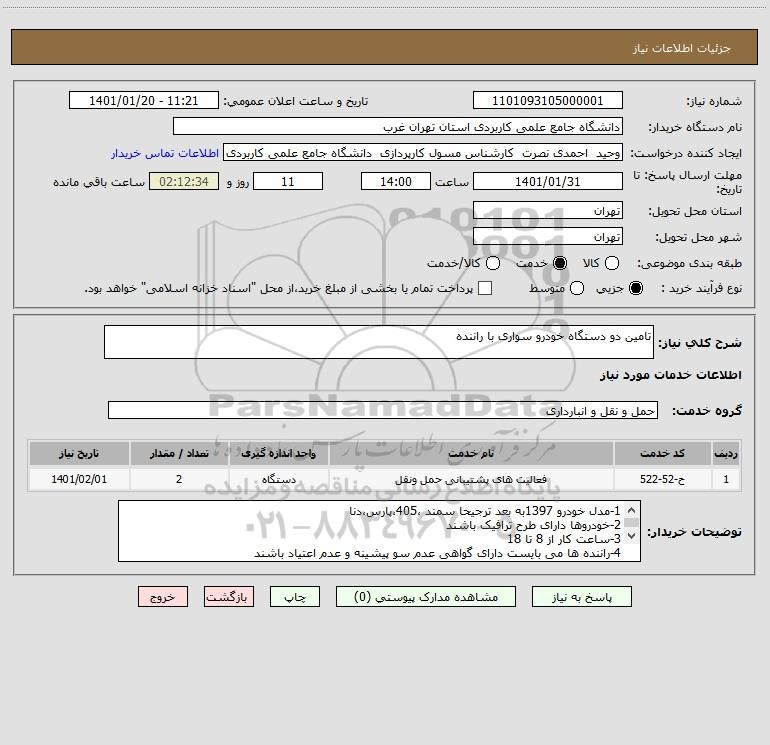This screenshot has height=745, width=770.
Task: Click the تعداد / مقدار column header
Action: point(179,453)
